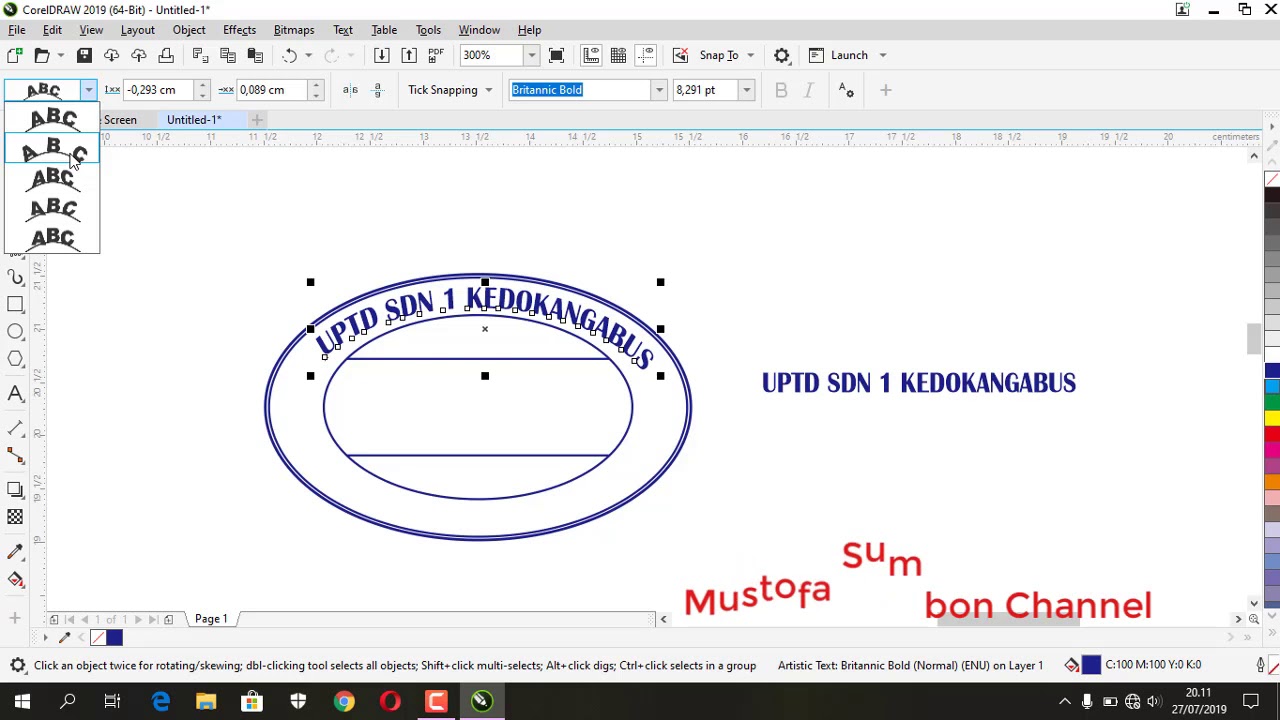Click the Full-screen preview icon
Image resolution: width=1280 pixels, height=720 pixels.
click(557, 55)
